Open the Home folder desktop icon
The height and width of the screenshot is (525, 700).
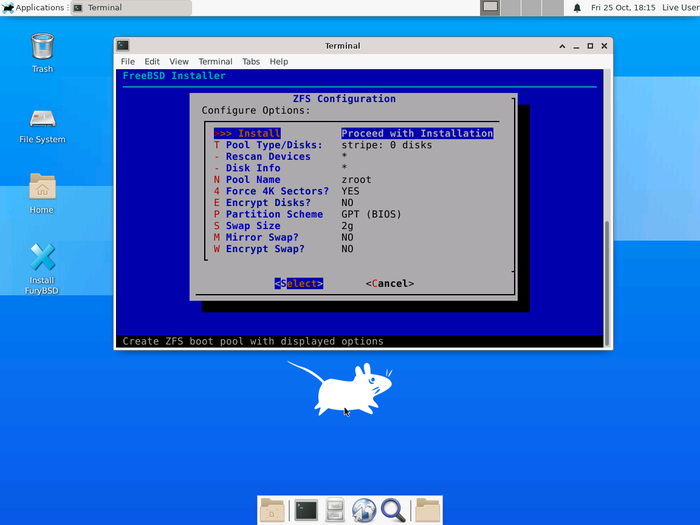tap(42, 193)
